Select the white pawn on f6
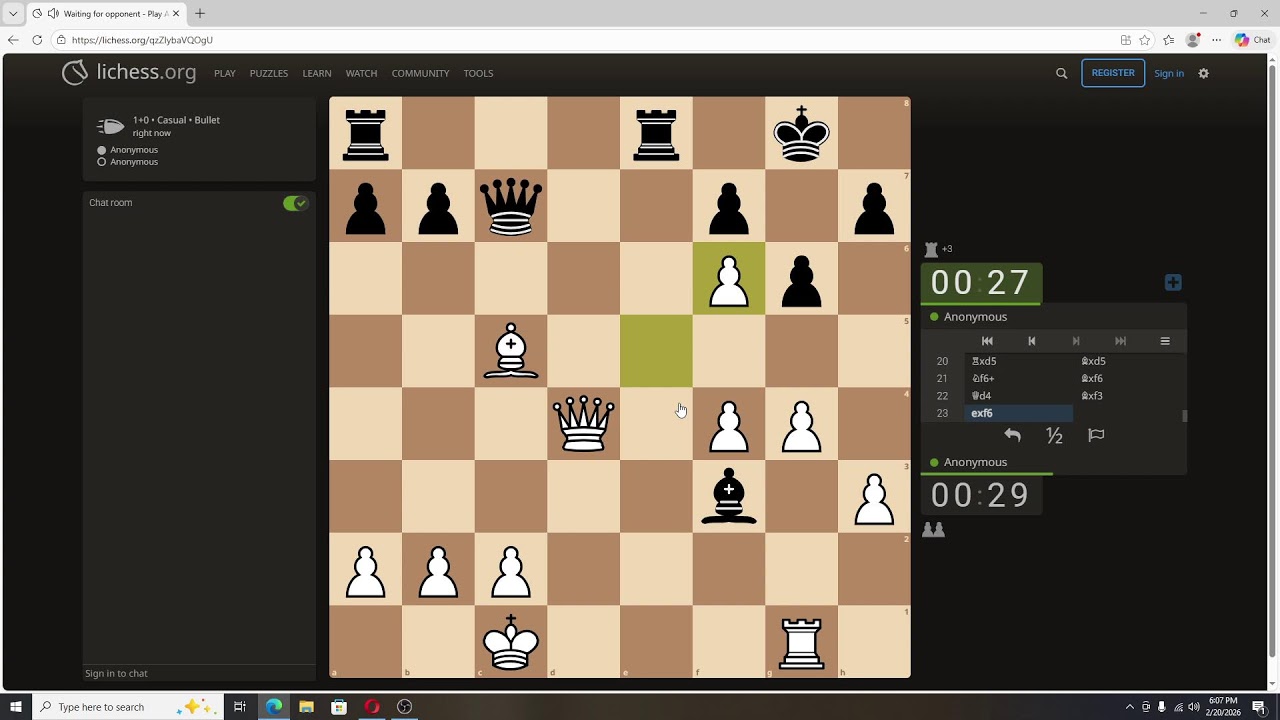The width and height of the screenshot is (1280, 720). coord(729,279)
